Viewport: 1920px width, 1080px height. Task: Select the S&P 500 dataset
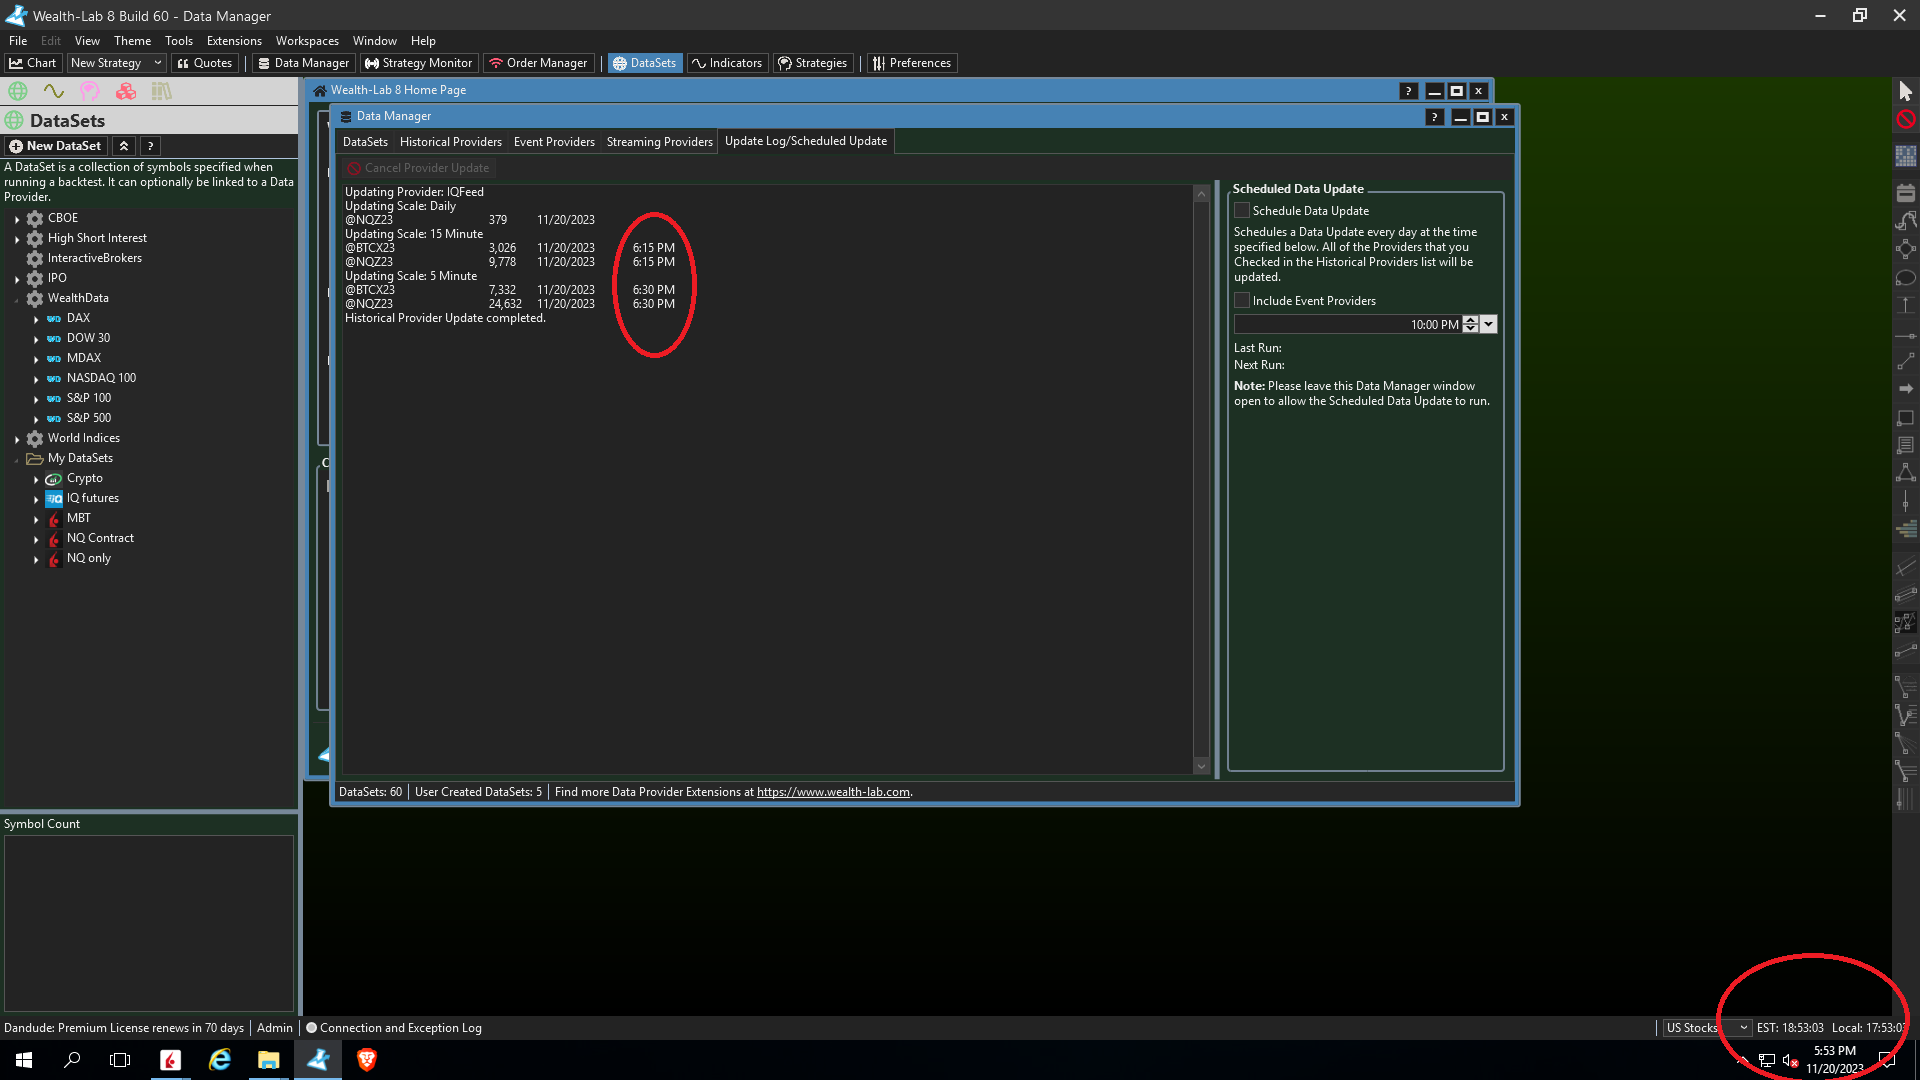(x=89, y=418)
